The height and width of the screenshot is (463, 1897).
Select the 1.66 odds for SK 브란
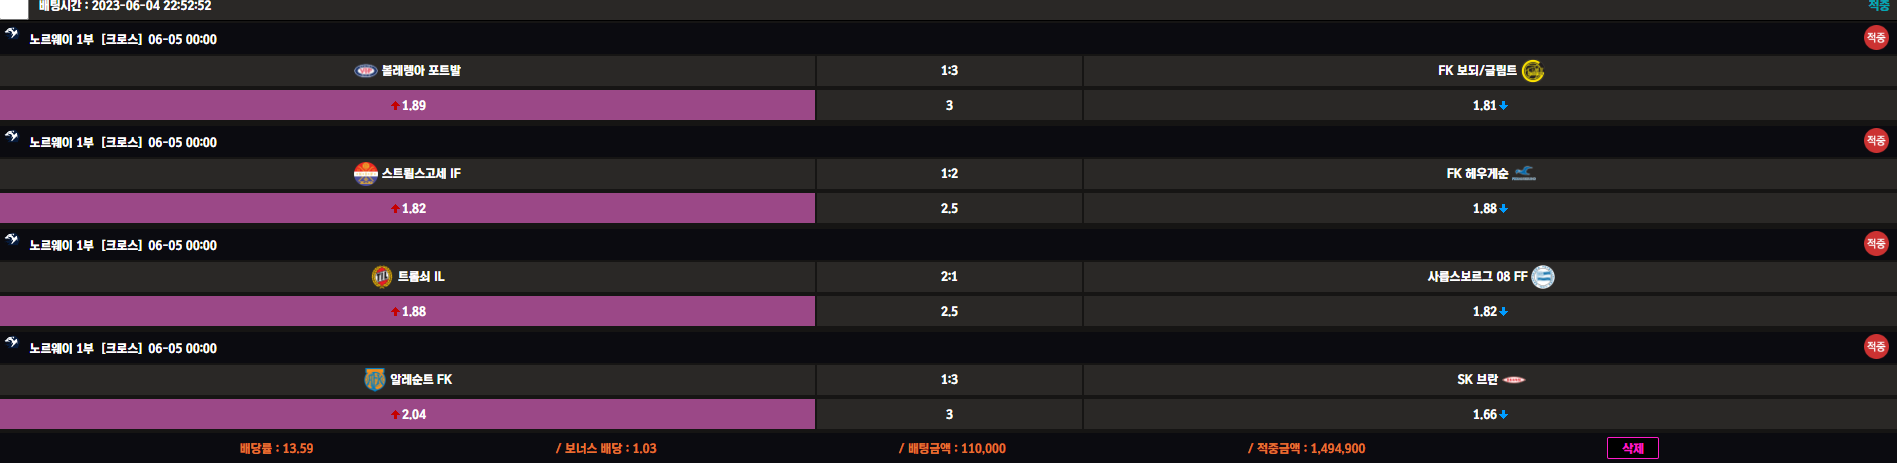pos(1489,414)
